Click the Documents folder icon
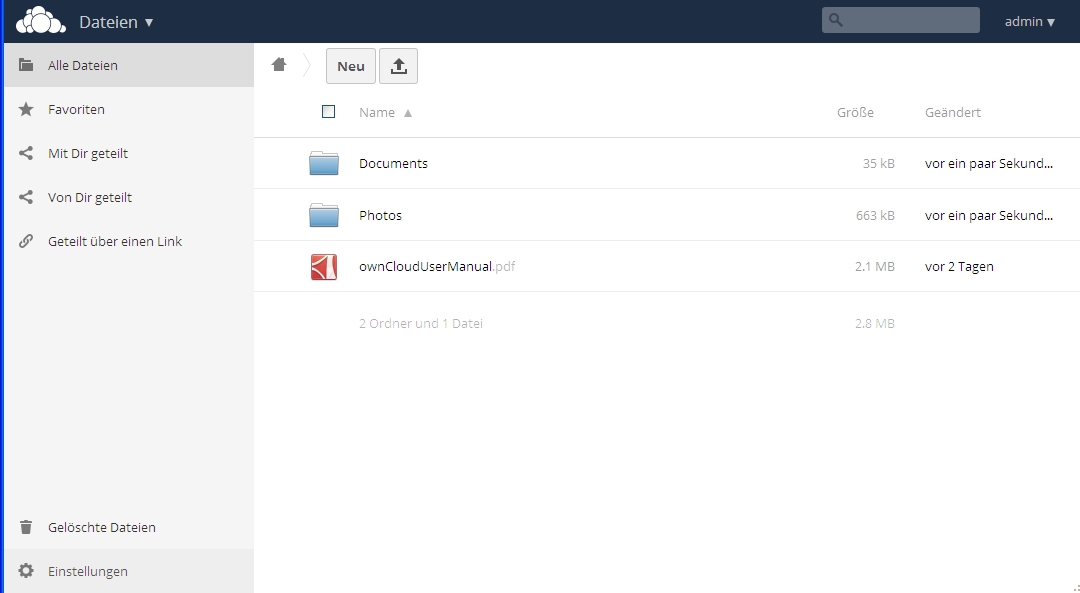1080x593 pixels. (324, 163)
